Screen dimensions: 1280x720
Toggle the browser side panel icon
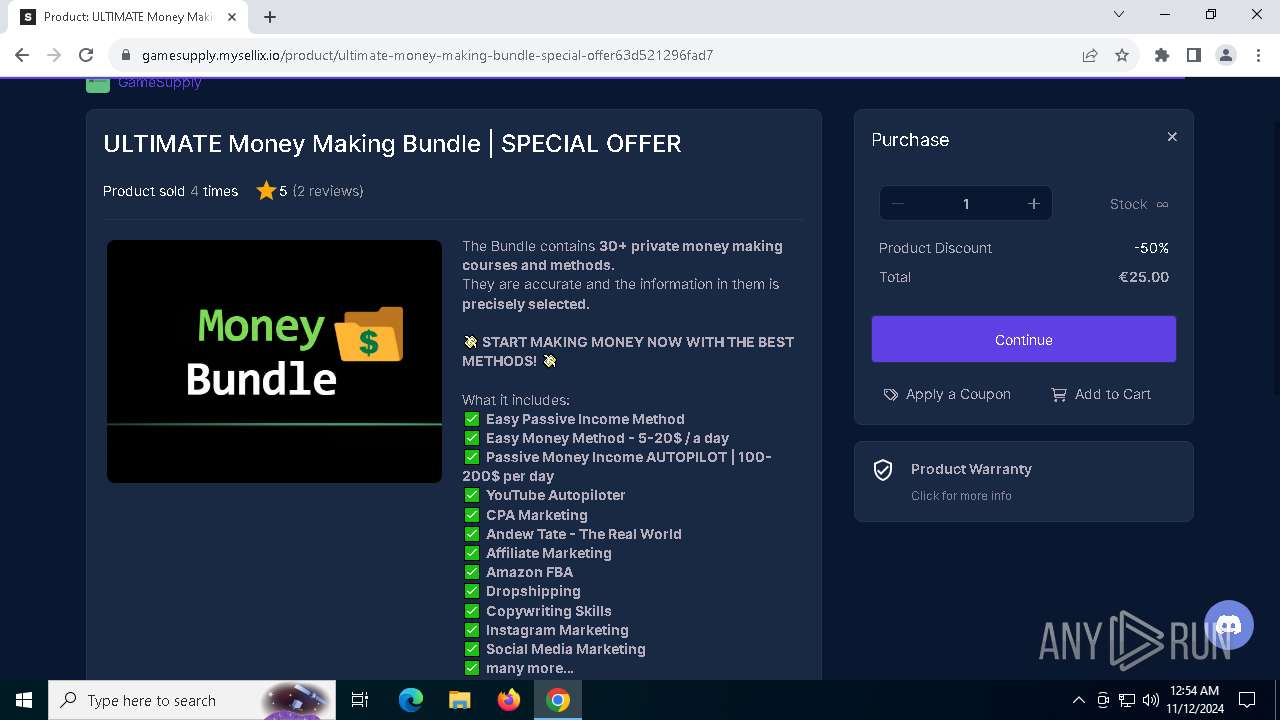(x=1194, y=55)
